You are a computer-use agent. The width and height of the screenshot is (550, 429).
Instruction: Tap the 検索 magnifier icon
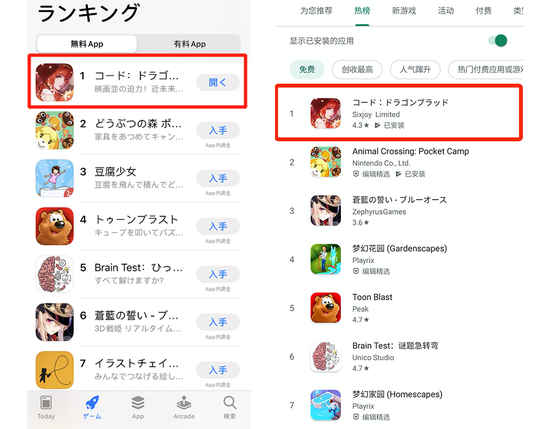click(230, 403)
